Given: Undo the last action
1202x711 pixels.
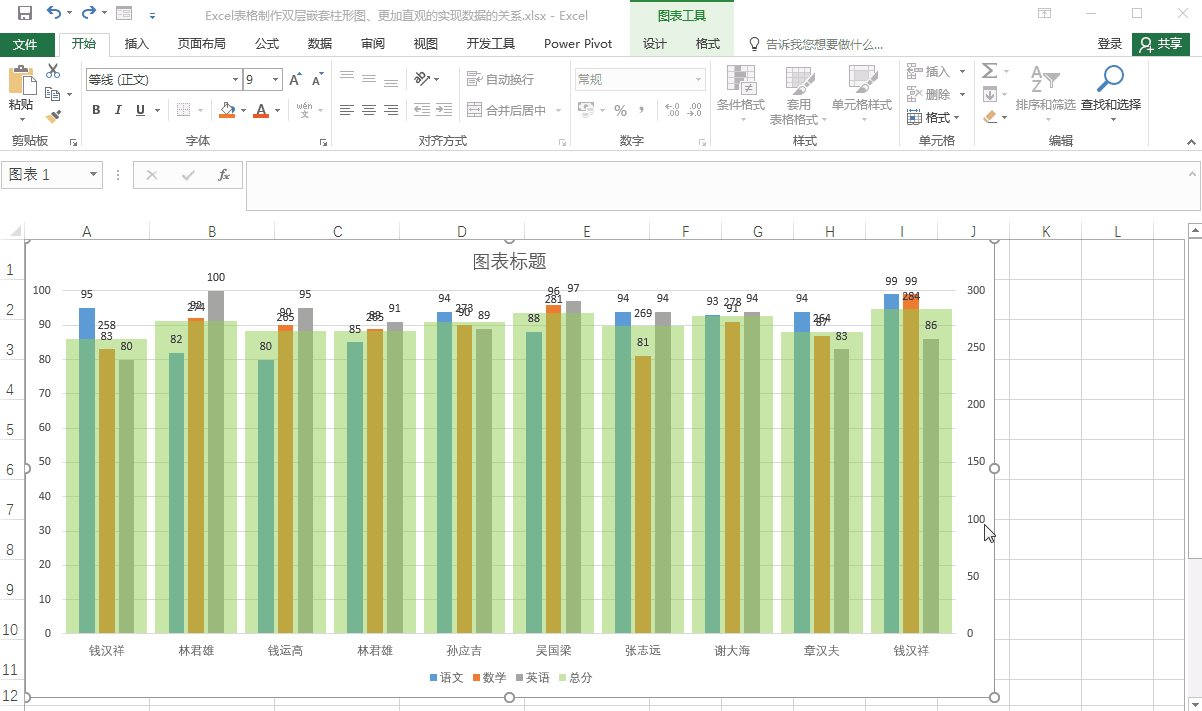Looking at the screenshot, I should (x=53, y=14).
